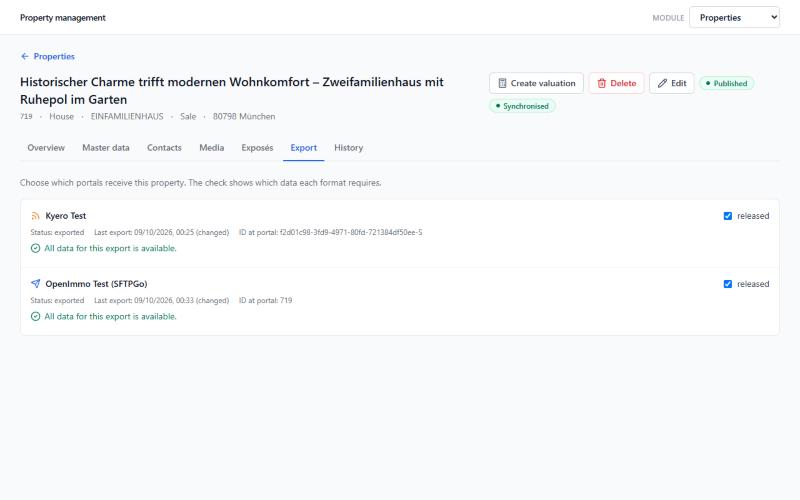The width and height of the screenshot is (800, 500).
Task: Click the 'released' label in OpenImmo row
Action: tap(753, 284)
